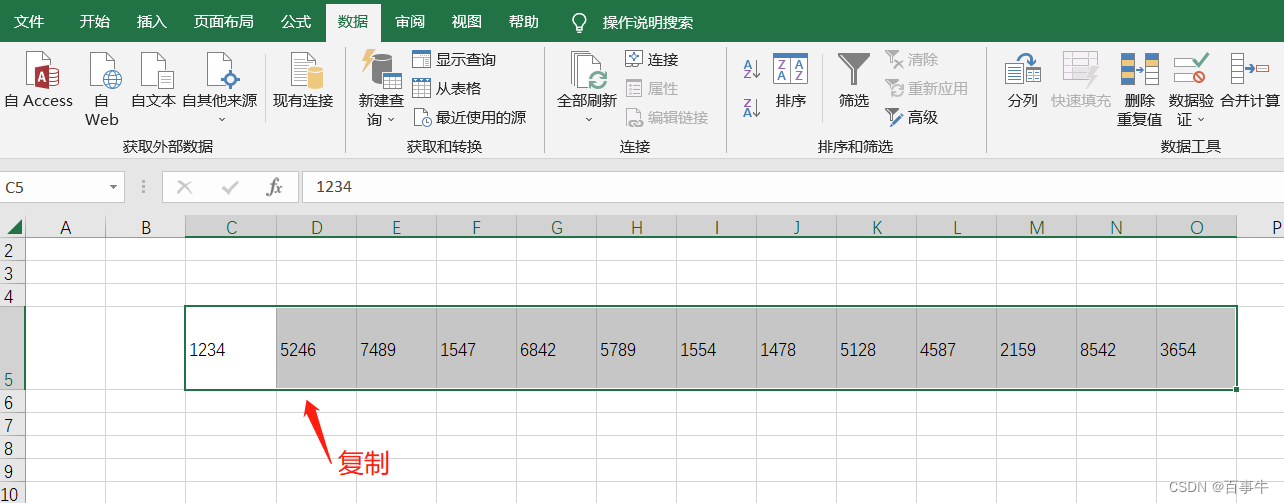Click the greyed Properties (属性) button
Screen dimensions: 1284x503
(652, 88)
